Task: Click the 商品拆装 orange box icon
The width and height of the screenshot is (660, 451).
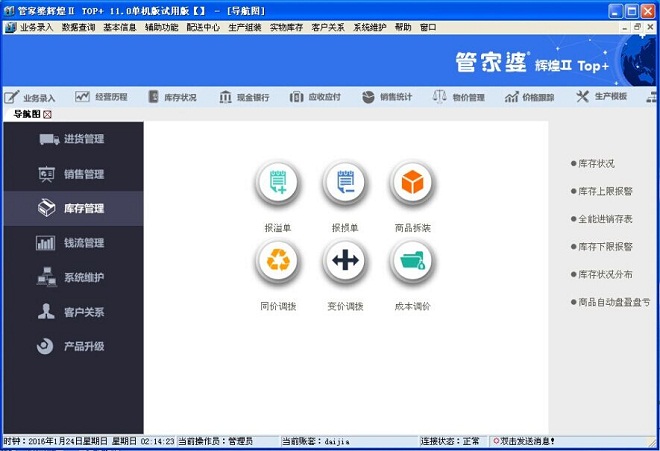Action: [x=412, y=183]
